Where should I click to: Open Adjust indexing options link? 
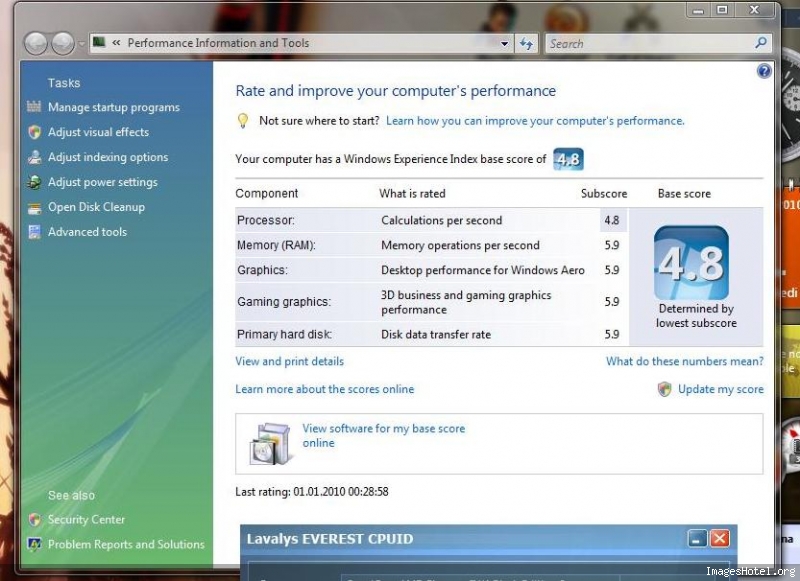[108, 157]
